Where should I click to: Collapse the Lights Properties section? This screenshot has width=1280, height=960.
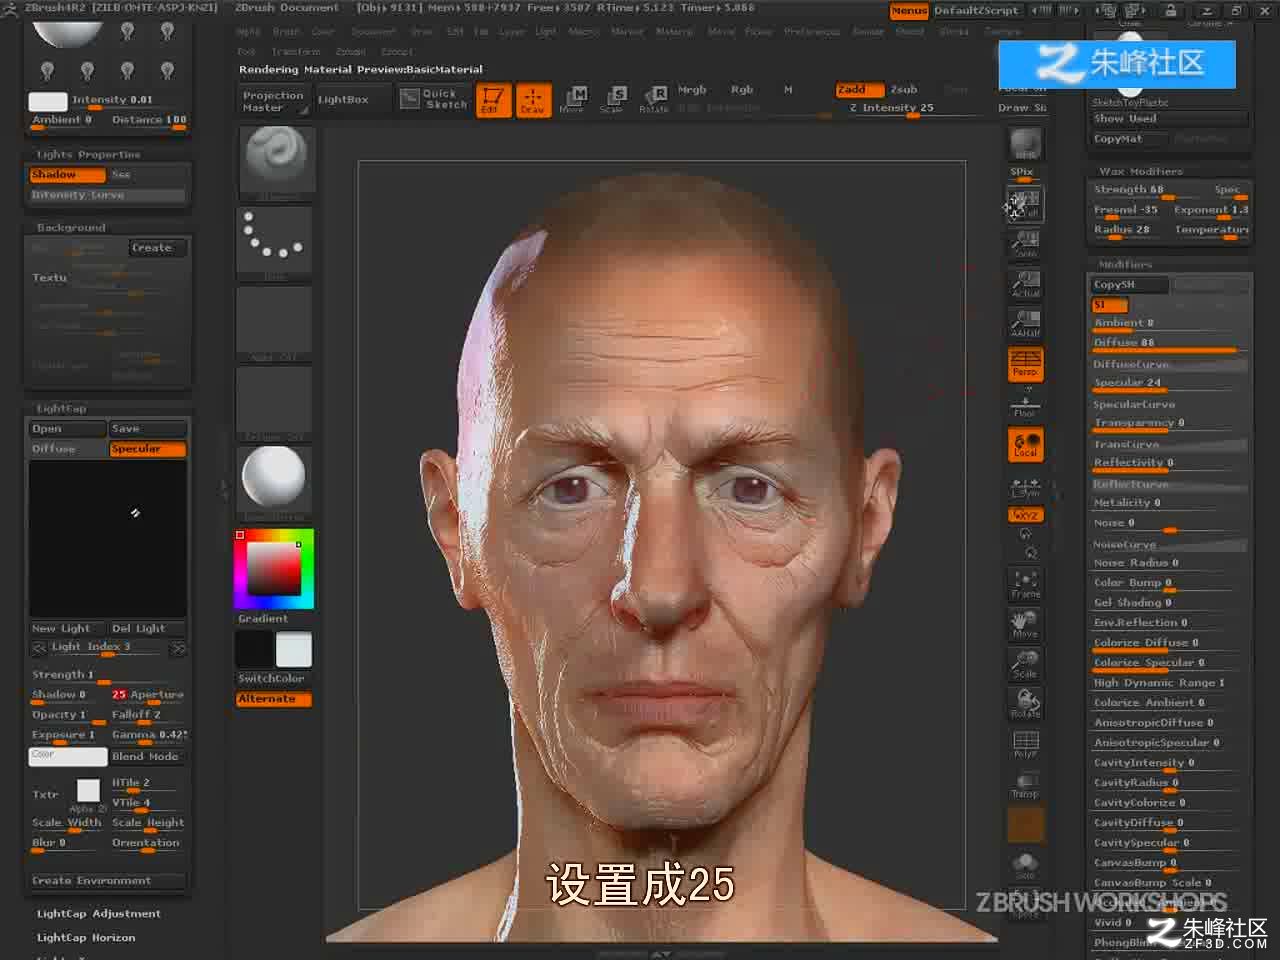coord(88,155)
